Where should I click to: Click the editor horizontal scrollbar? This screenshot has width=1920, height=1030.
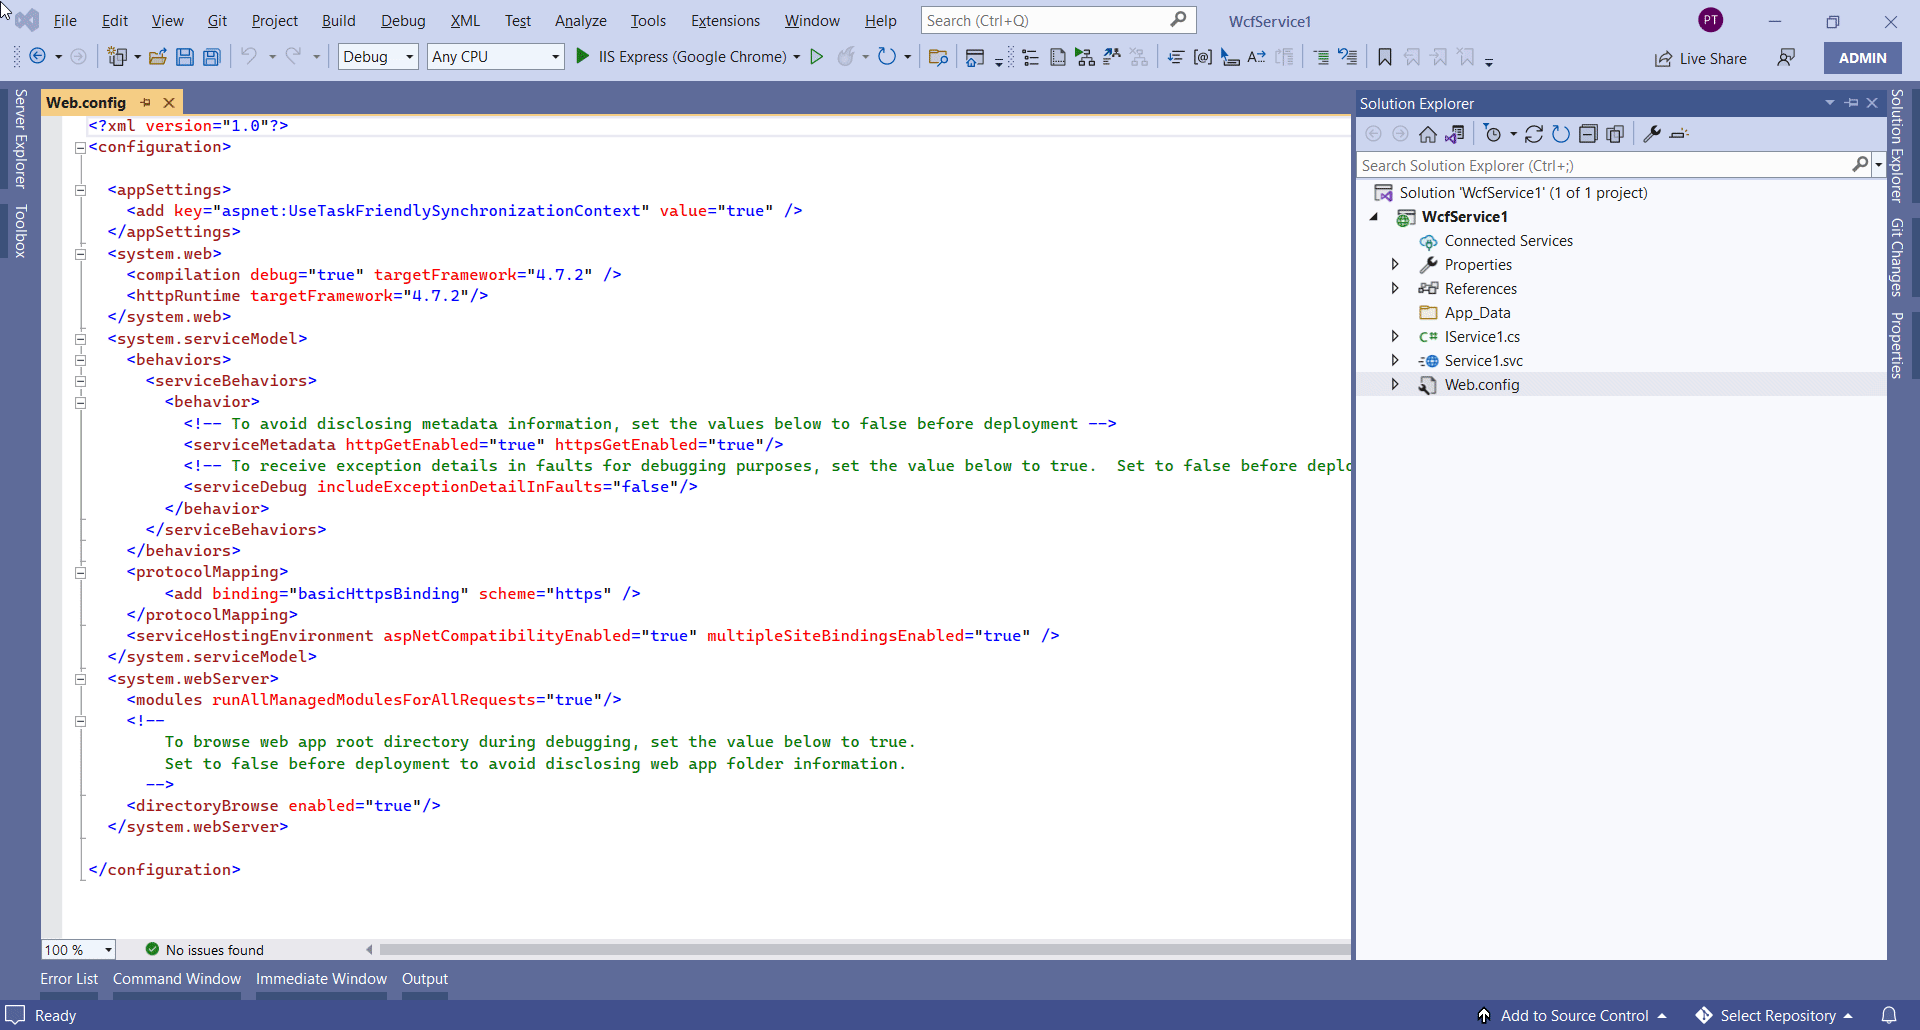click(865, 949)
